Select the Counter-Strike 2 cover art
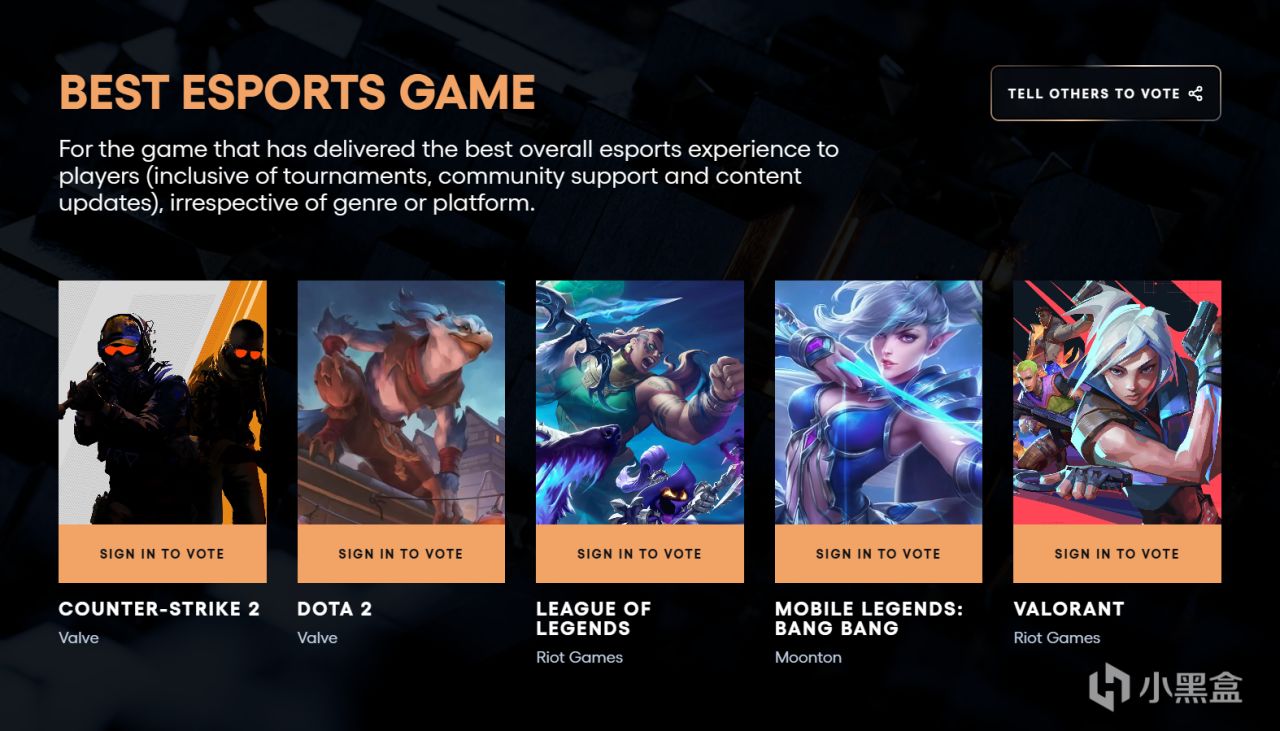 coord(162,402)
